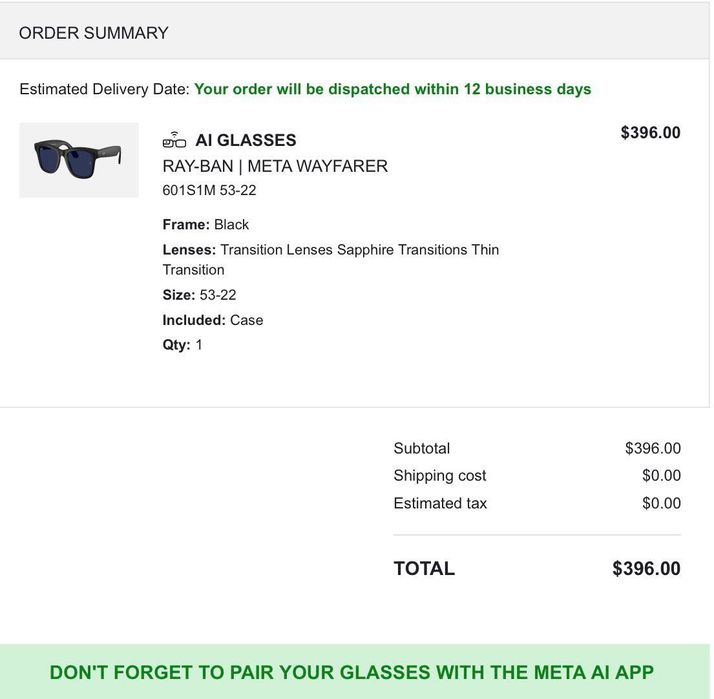714x699 pixels.
Task: Open the Wayfarer glasses product thumbnail
Action: pos(79,160)
